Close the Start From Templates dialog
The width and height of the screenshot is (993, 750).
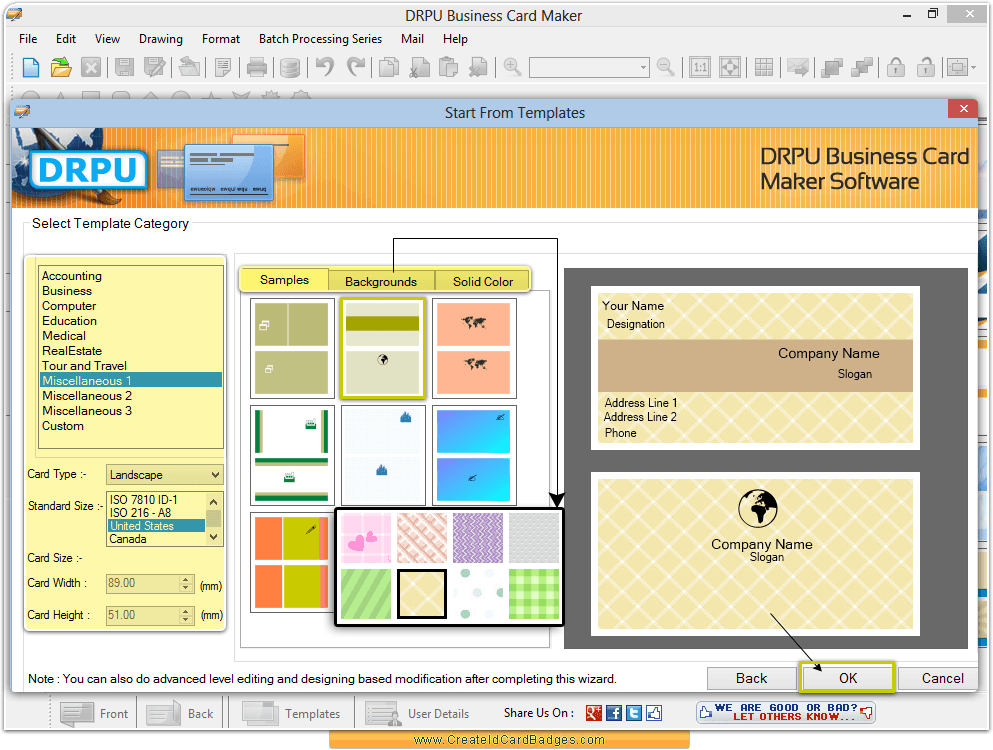963,109
